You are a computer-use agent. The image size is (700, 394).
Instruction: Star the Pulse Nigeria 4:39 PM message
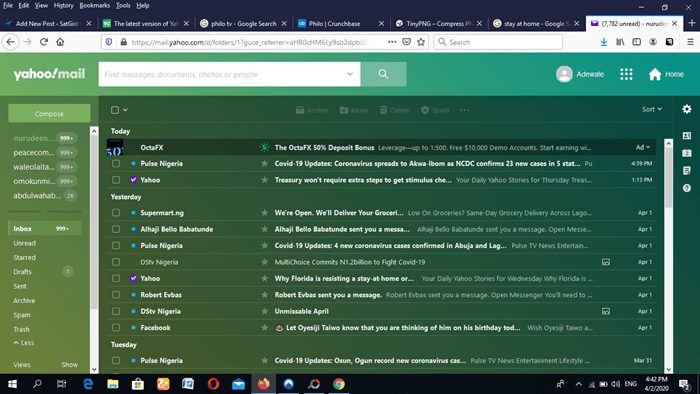pos(264,163)
